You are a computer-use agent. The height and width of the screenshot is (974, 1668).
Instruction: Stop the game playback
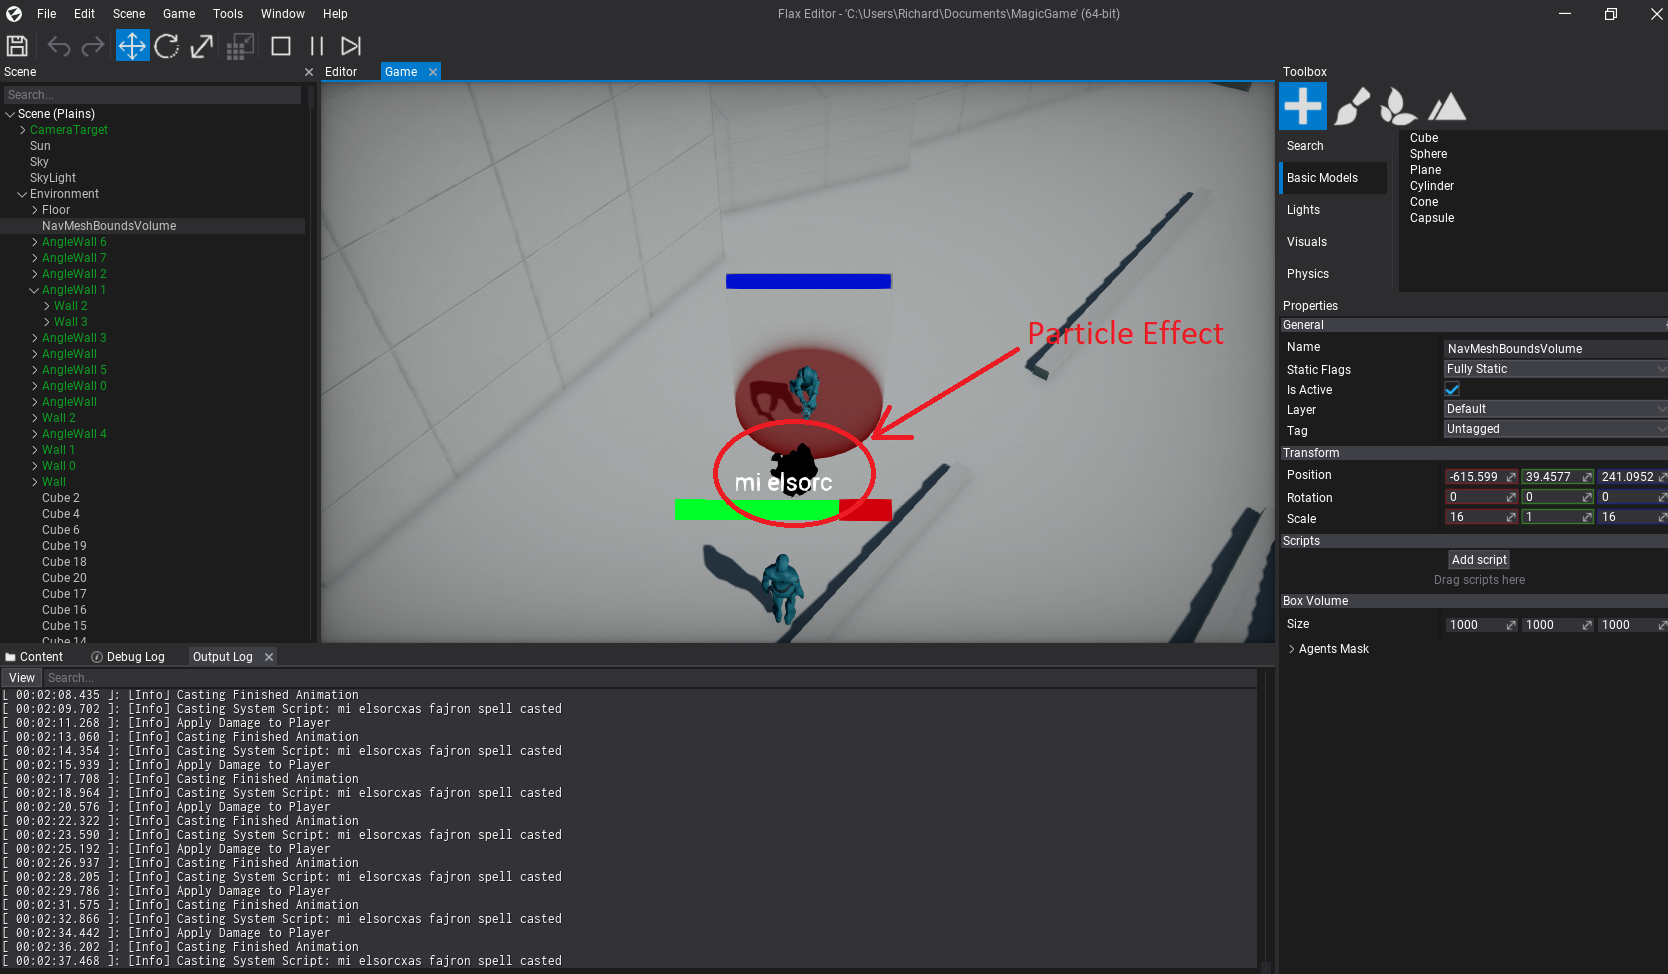click(x=280, y=46)
